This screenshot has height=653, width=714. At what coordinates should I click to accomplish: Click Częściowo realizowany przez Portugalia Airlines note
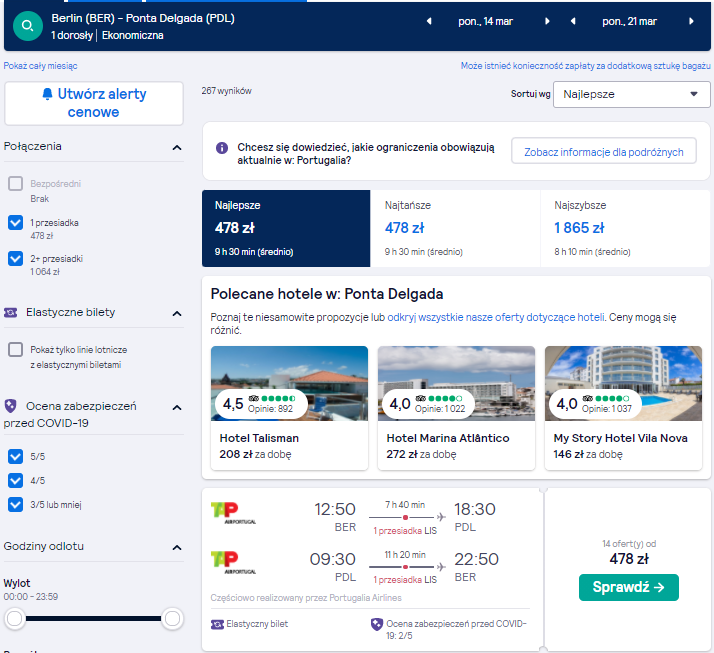[x=306, y=598]
